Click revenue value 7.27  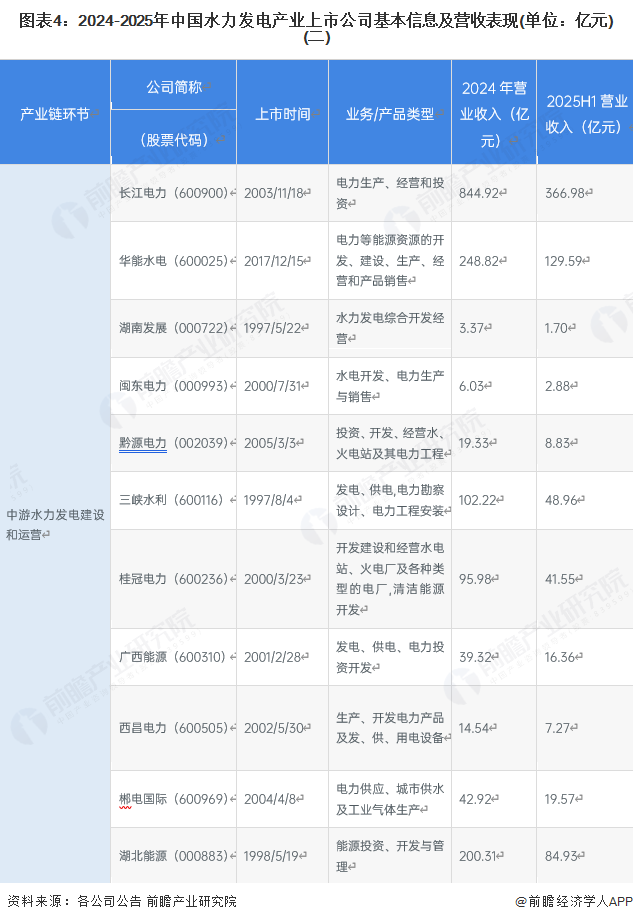click(x=558, y=728)
